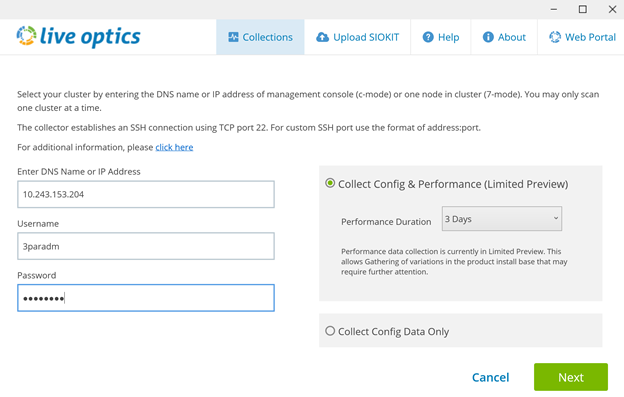The width and height of the screenshot is (624, 397).
Task: Click the 'Performance Duration' label
Action: point(386,222)
